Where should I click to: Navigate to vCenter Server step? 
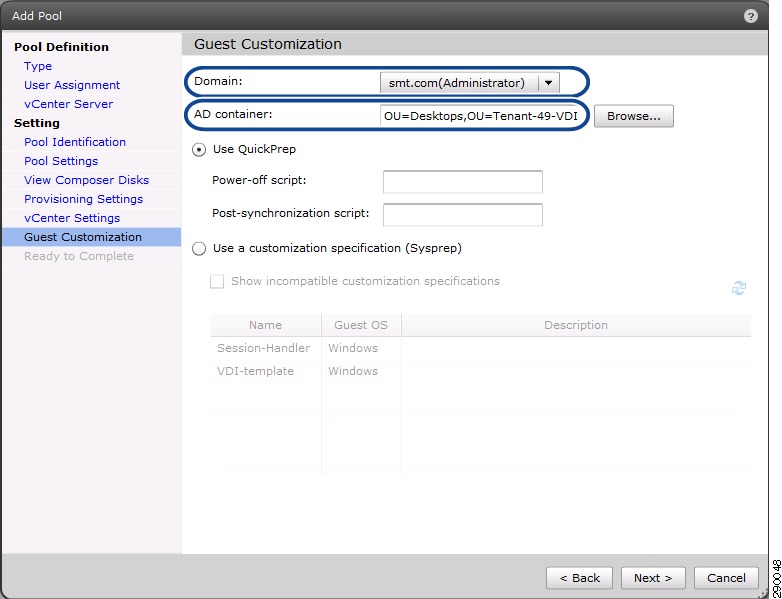coord(68,104)
